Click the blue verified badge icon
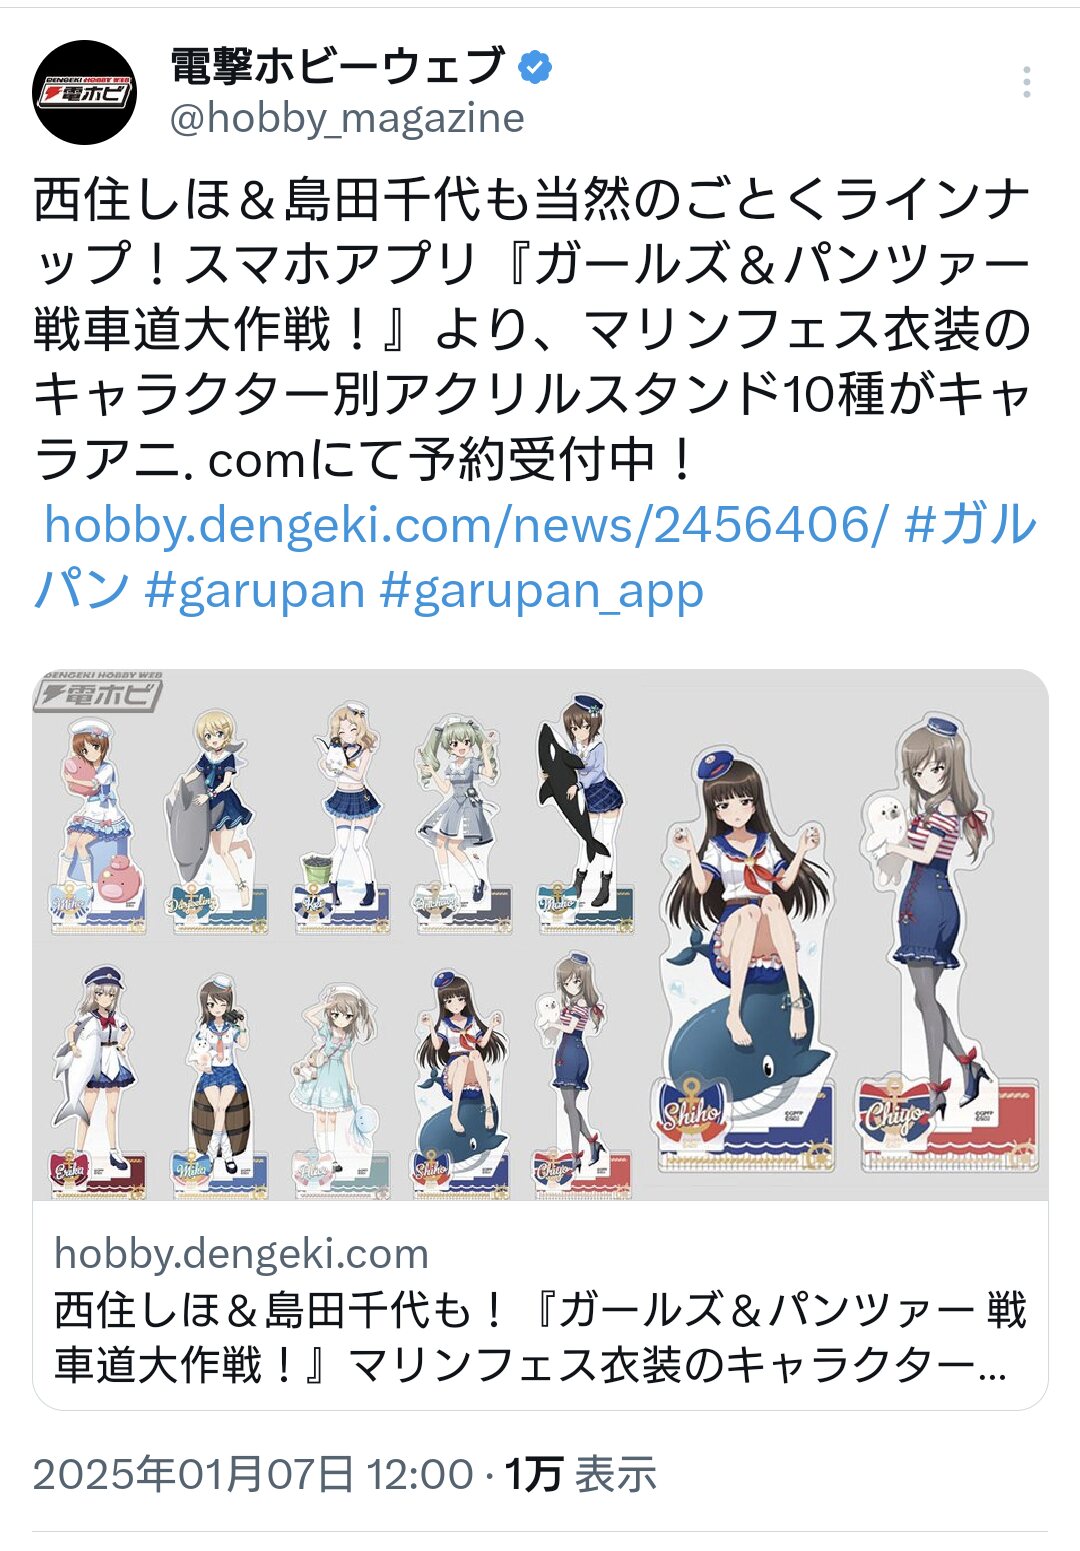1080x1551 pixels. 535,67
